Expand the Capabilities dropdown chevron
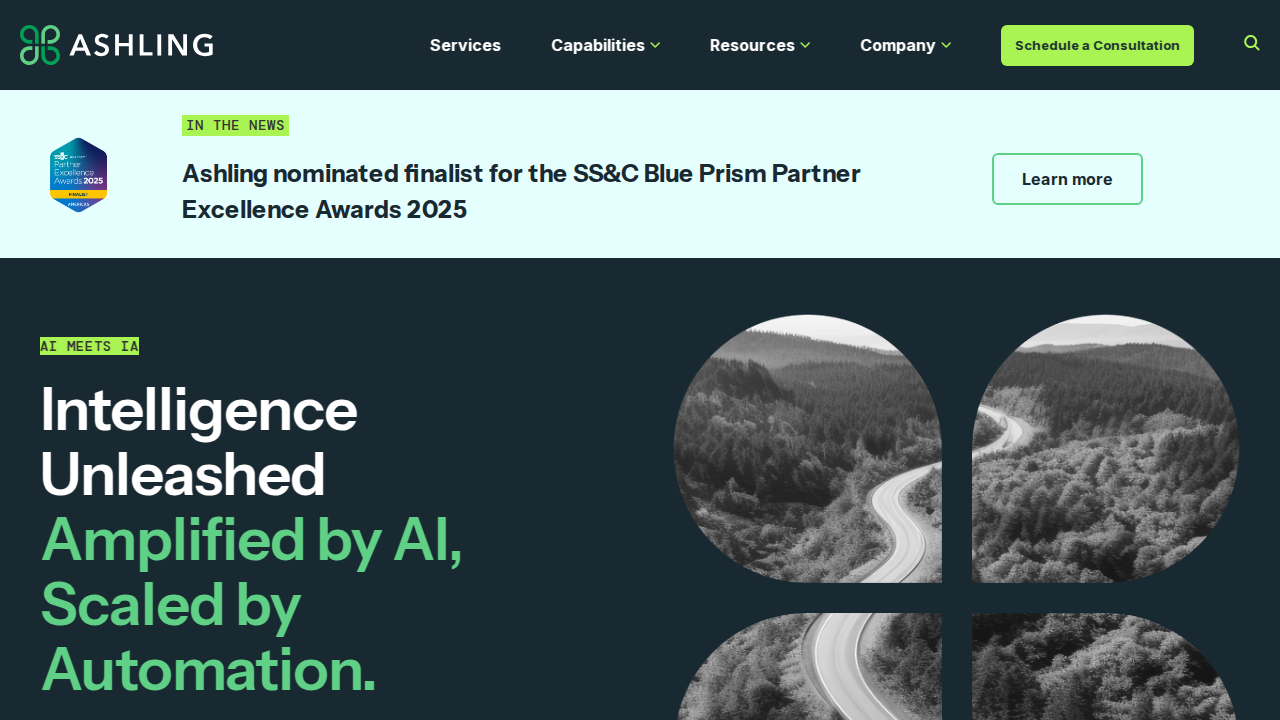 655,45
